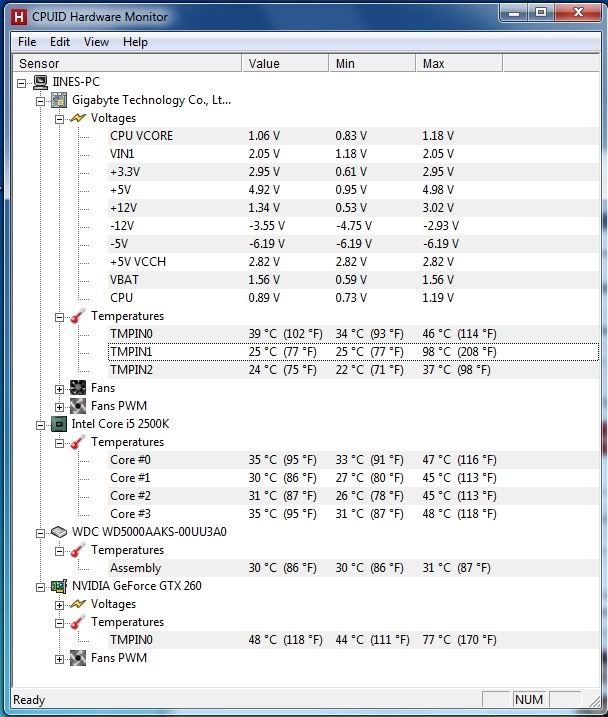Viewport: 608px width, 717px height.
Task: Expand the NVIDIA Fans PWM section
Action: 59,659
